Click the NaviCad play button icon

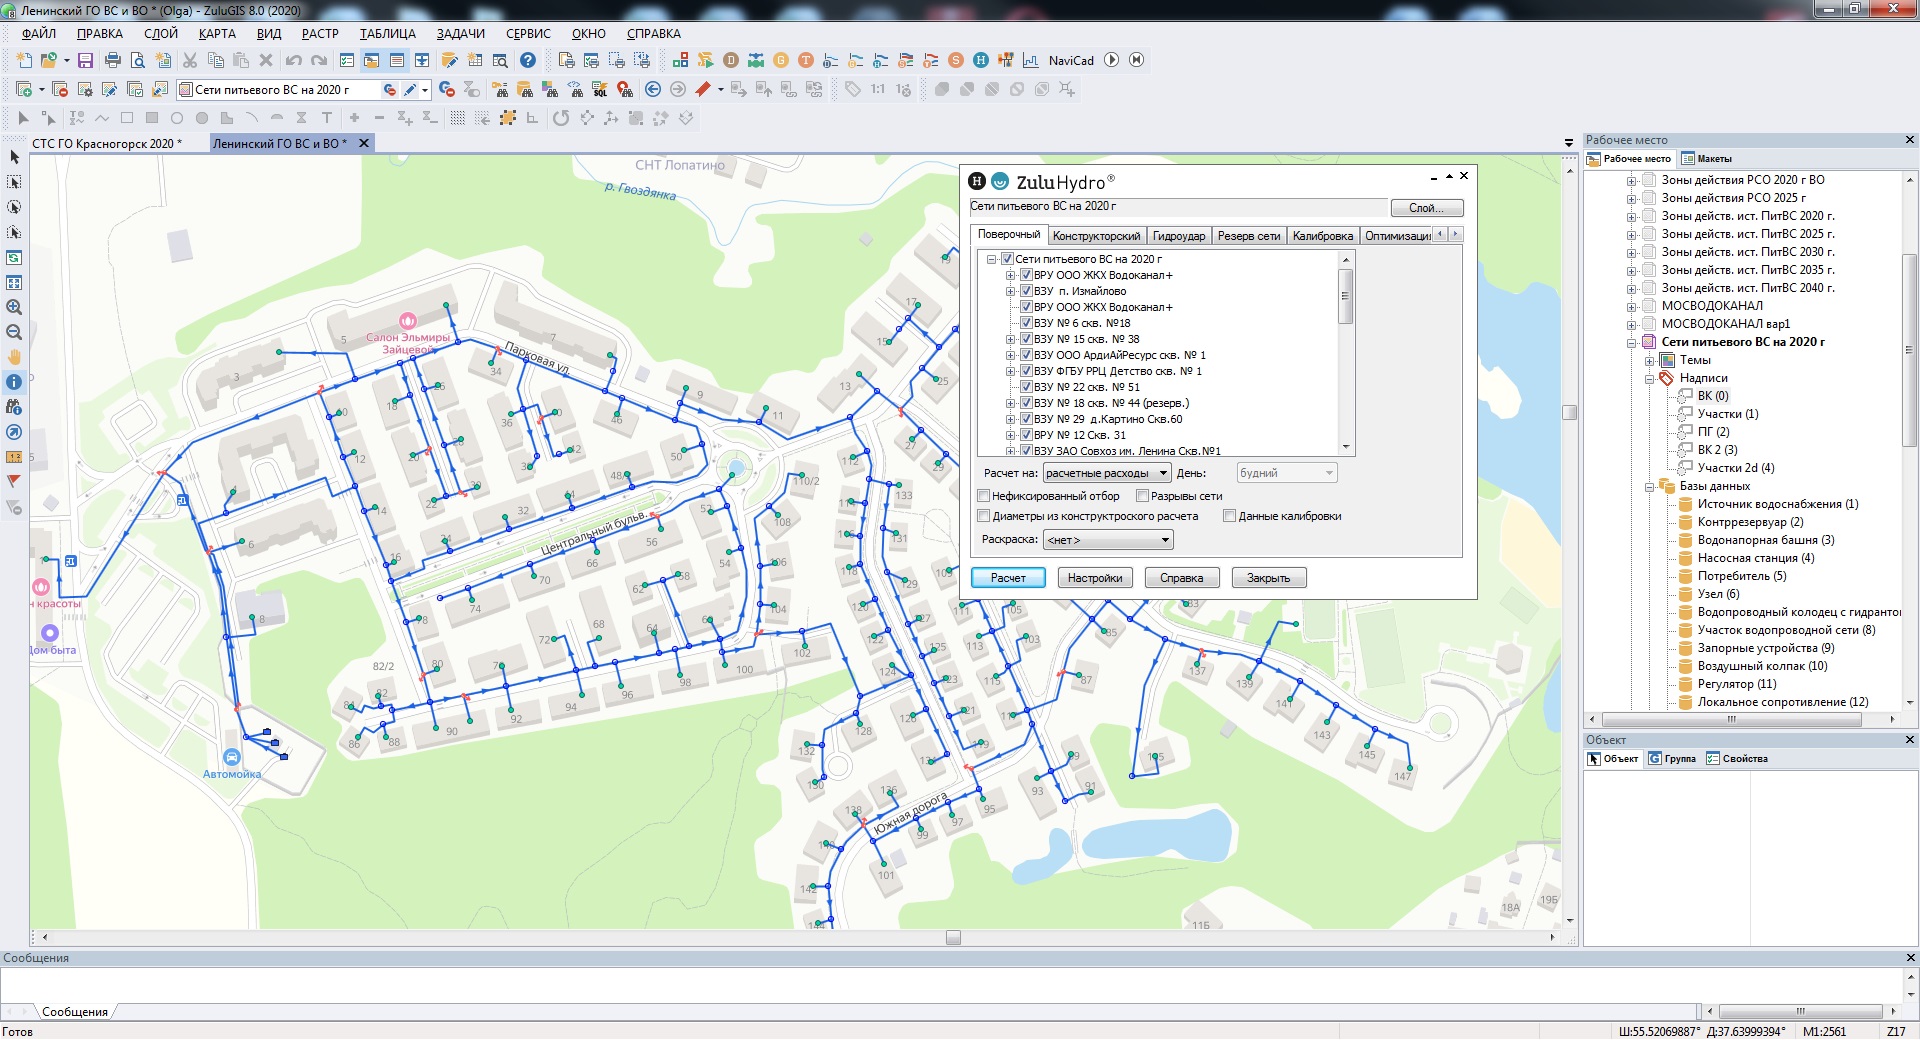coord(1111,60)
